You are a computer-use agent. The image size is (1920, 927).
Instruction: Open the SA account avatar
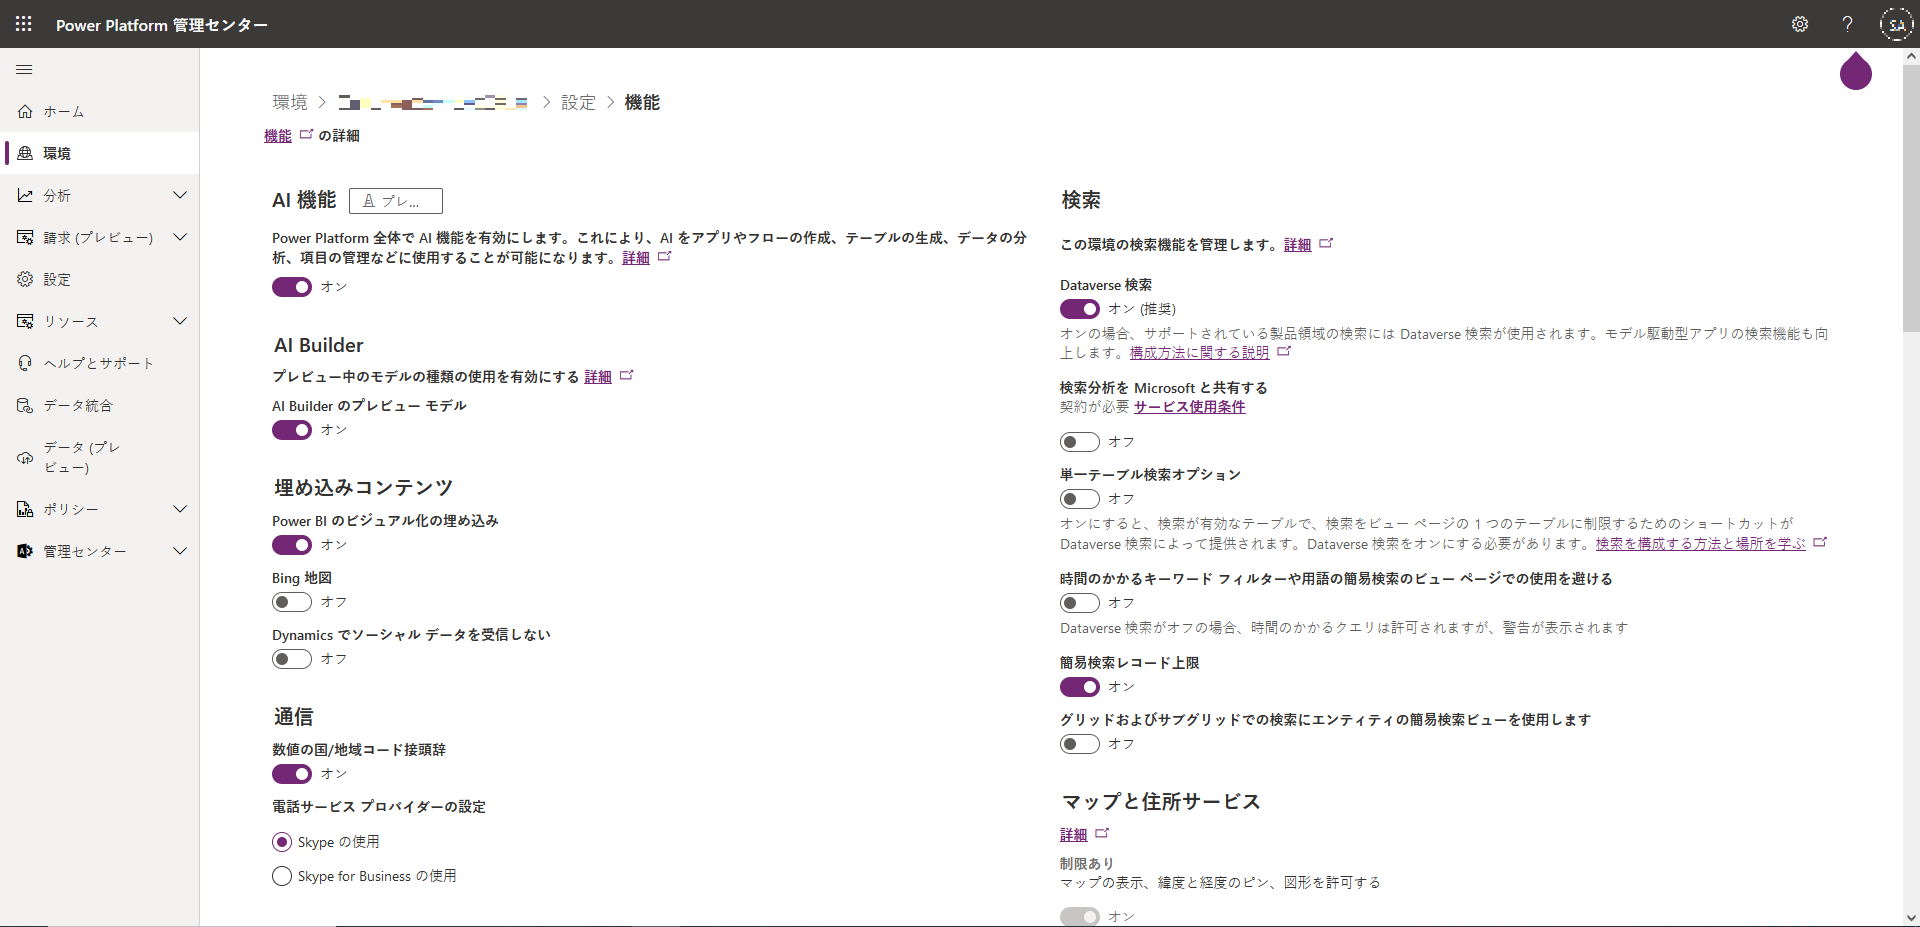tap(1896, 24)
